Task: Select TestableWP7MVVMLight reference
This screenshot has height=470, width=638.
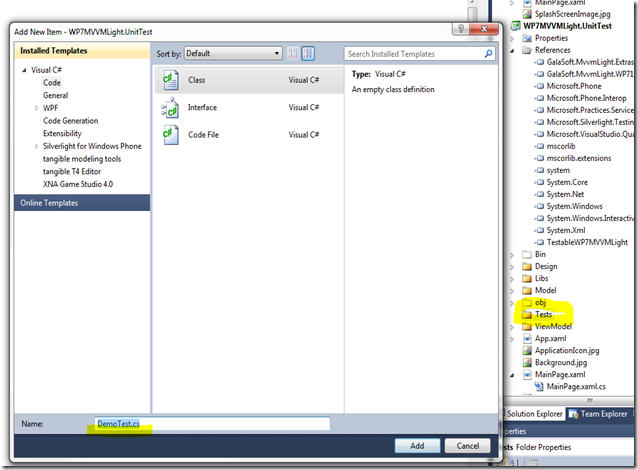Action: click(587, 243)
